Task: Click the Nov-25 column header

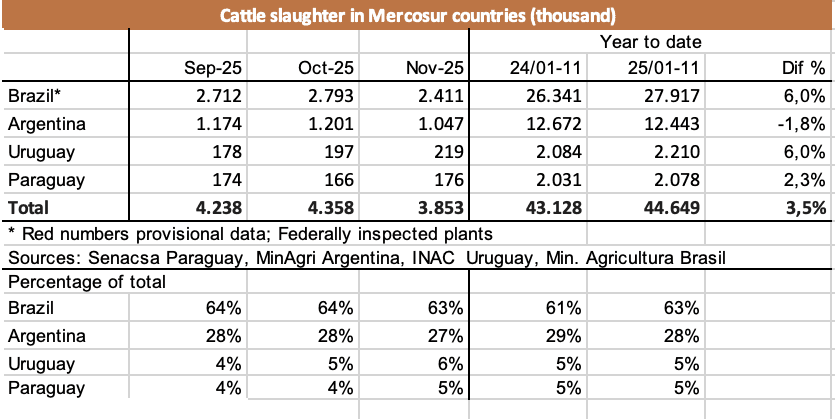Action: pos(435,68)
